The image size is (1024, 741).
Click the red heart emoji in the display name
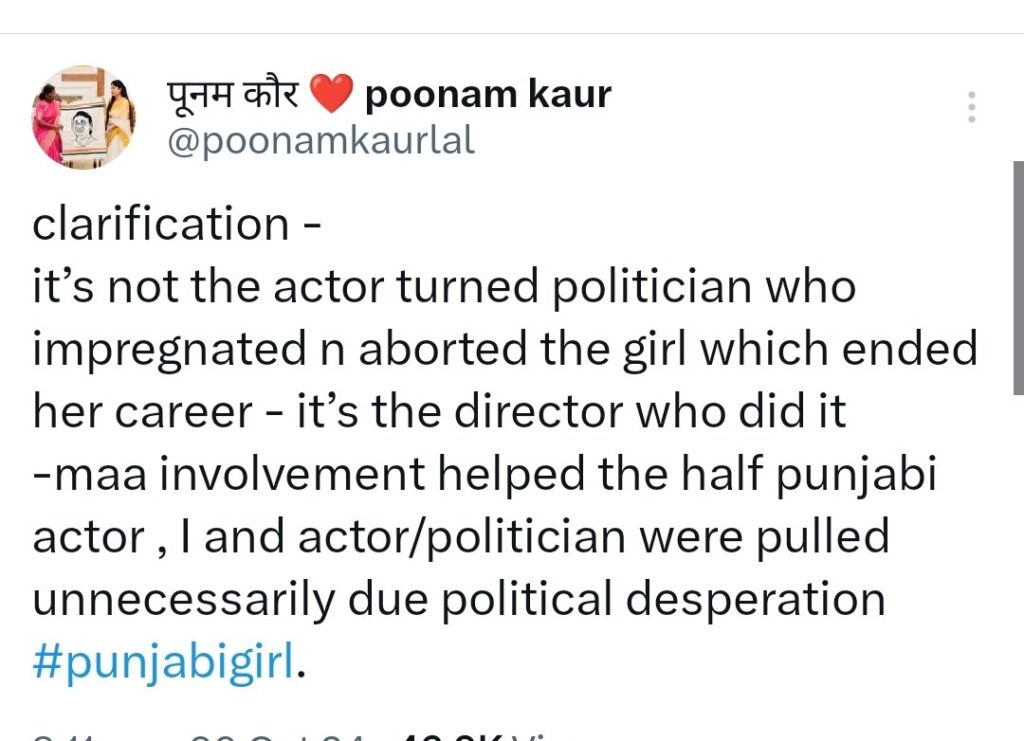332,96
